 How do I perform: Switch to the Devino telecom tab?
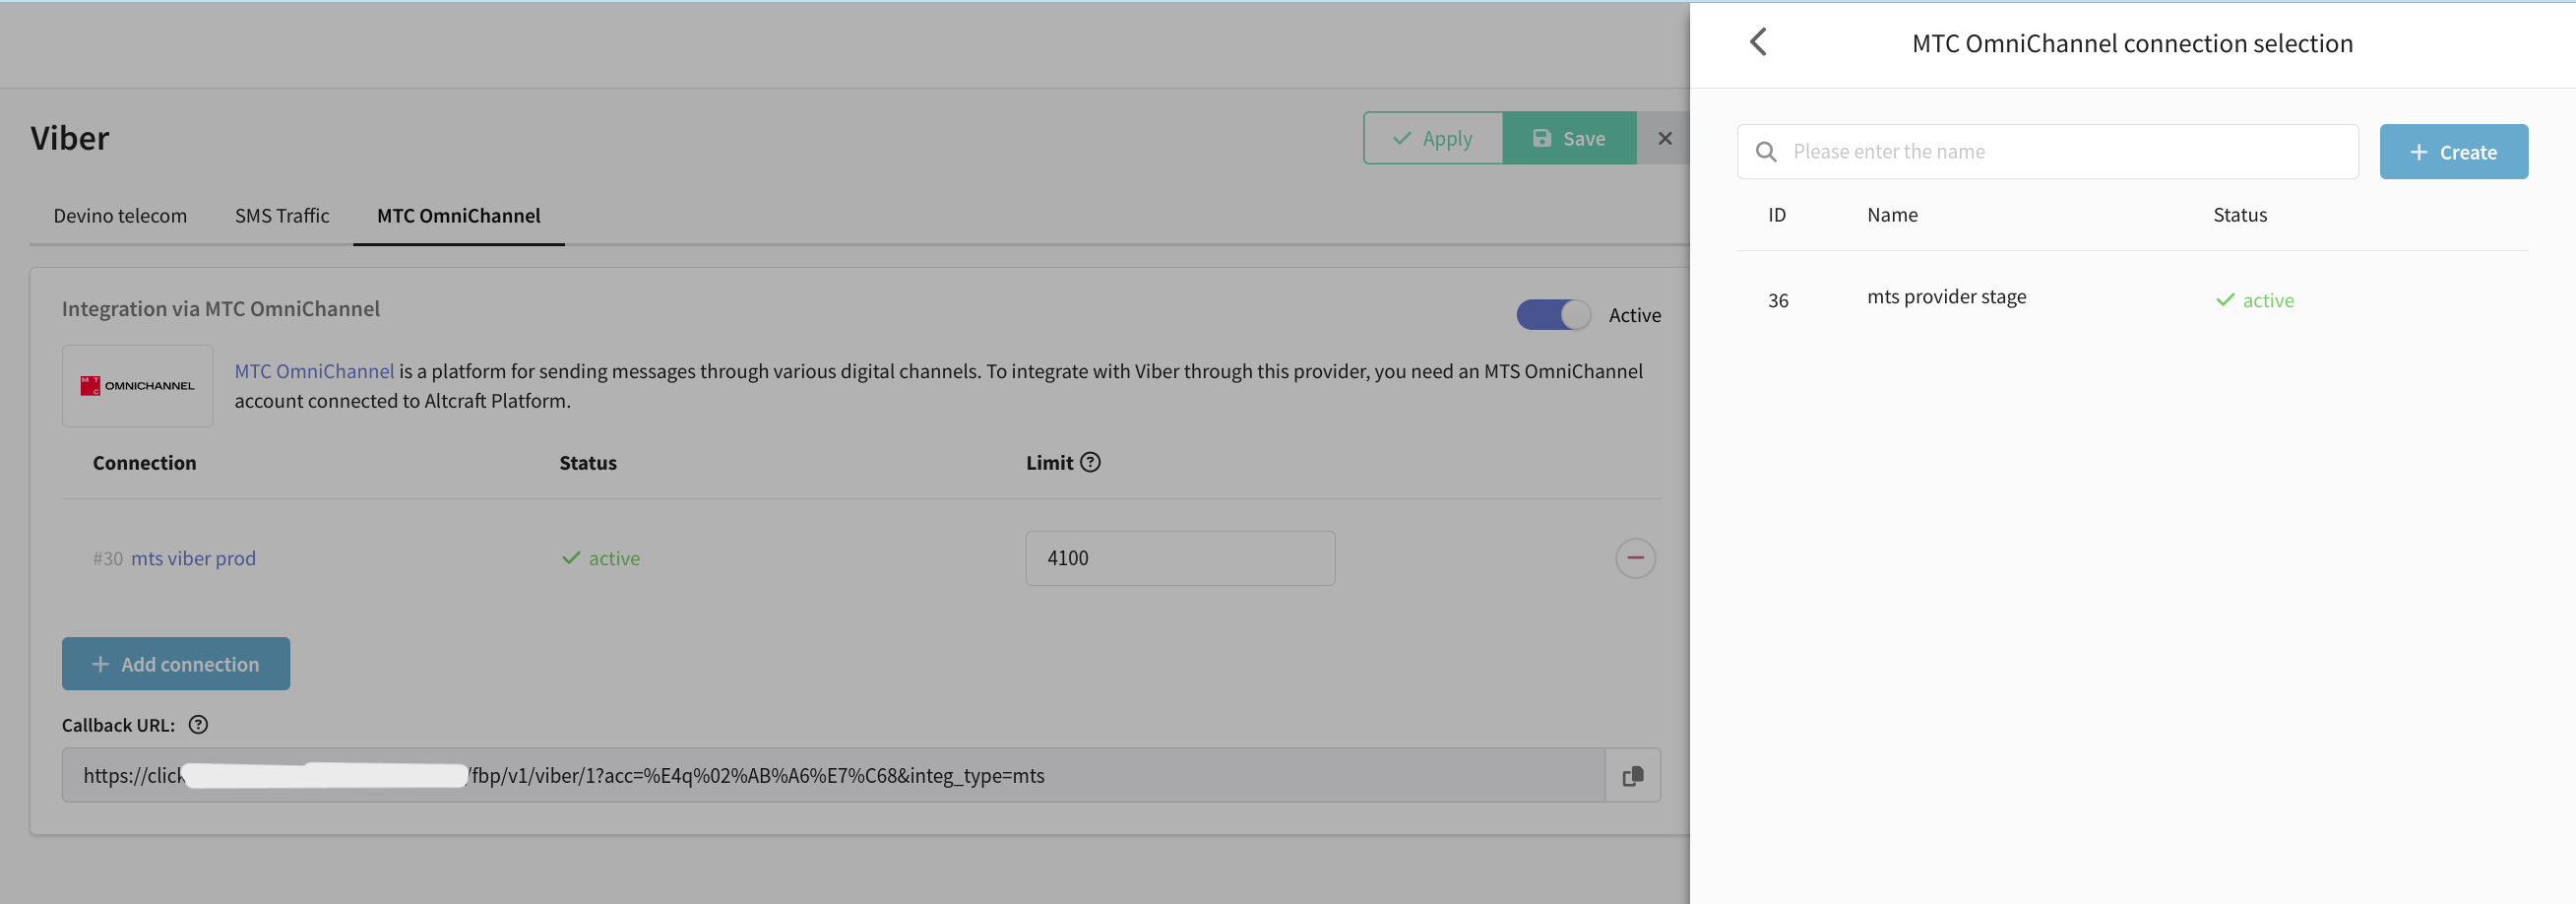(x=120, y=216)
